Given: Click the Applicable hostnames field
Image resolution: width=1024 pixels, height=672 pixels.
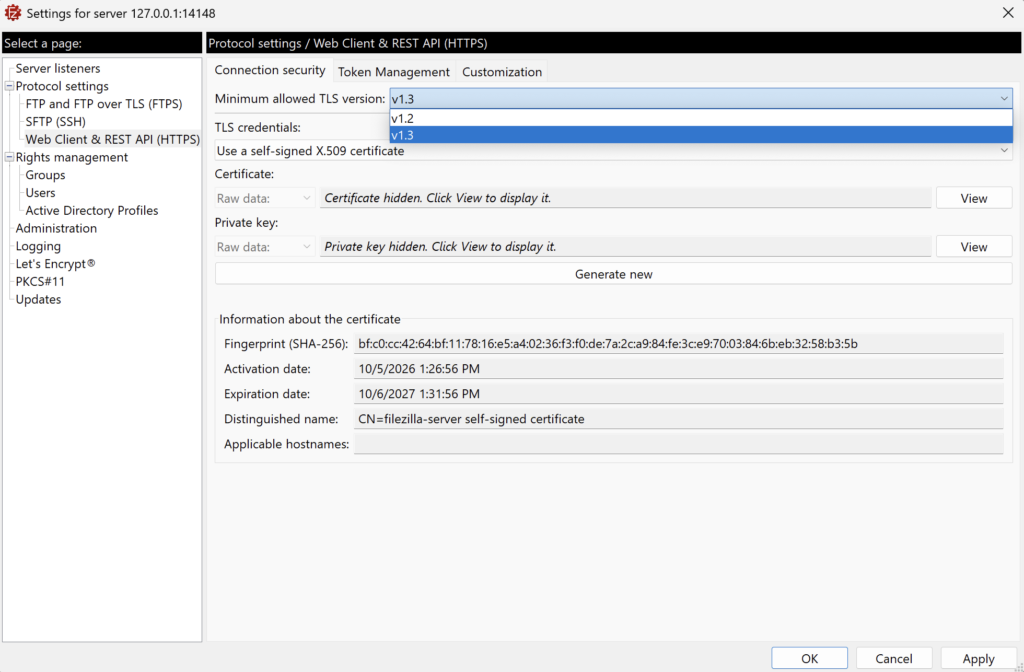Looking at the screenshot, I should tap(678, 444).
